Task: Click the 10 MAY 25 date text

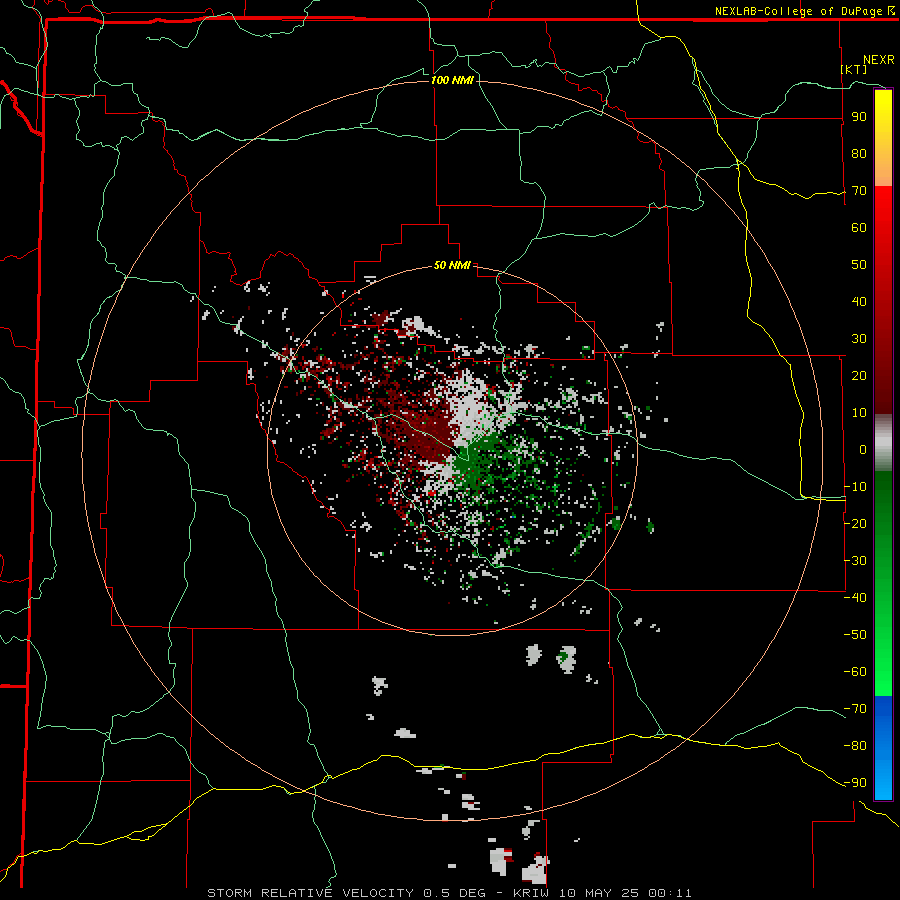Action: point(599,893)
